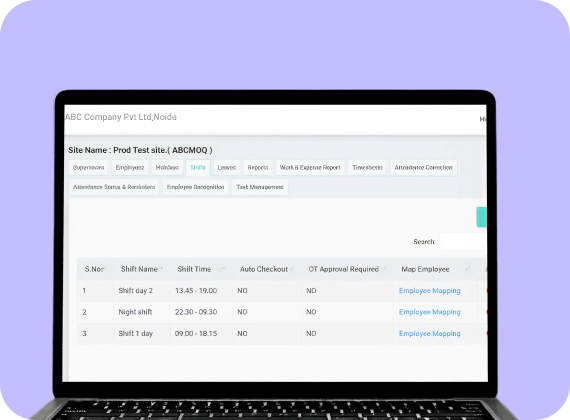Open the Holidays tab
Image resolution: width=570 pixels, height=420 pixels.
(x=167, y=168)
